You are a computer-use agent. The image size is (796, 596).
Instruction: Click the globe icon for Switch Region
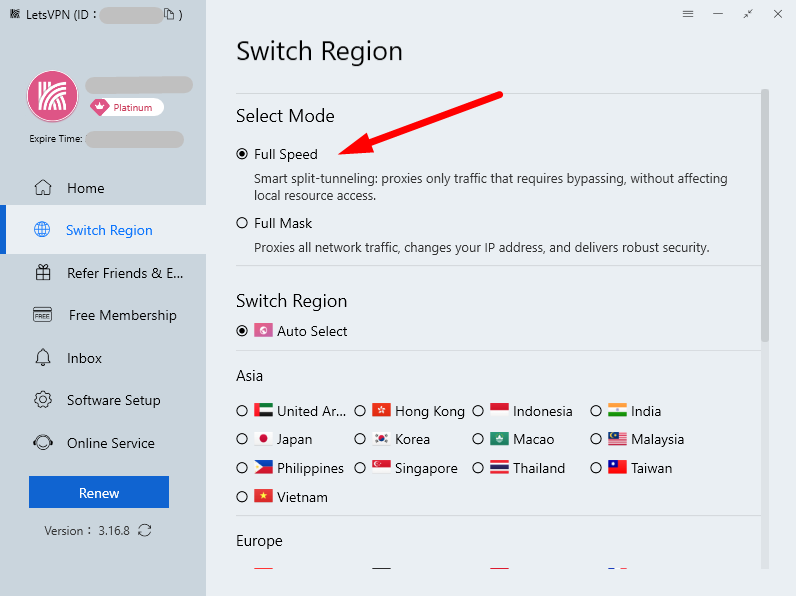click(x=42, y=229)
